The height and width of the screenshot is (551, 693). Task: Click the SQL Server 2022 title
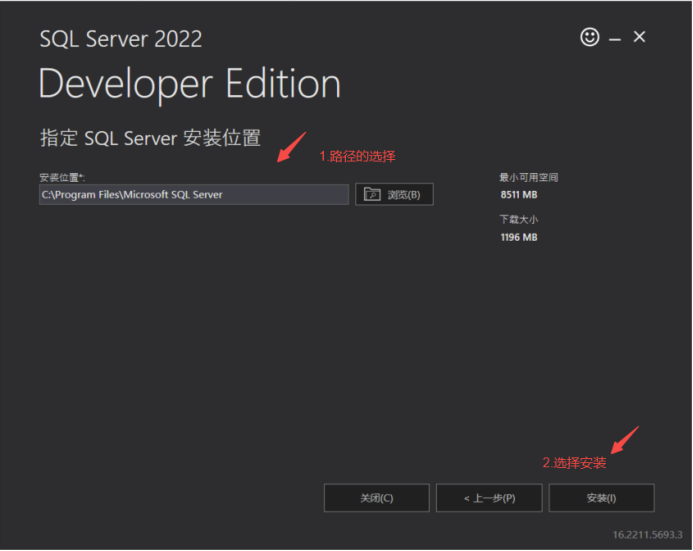point(121,39)
